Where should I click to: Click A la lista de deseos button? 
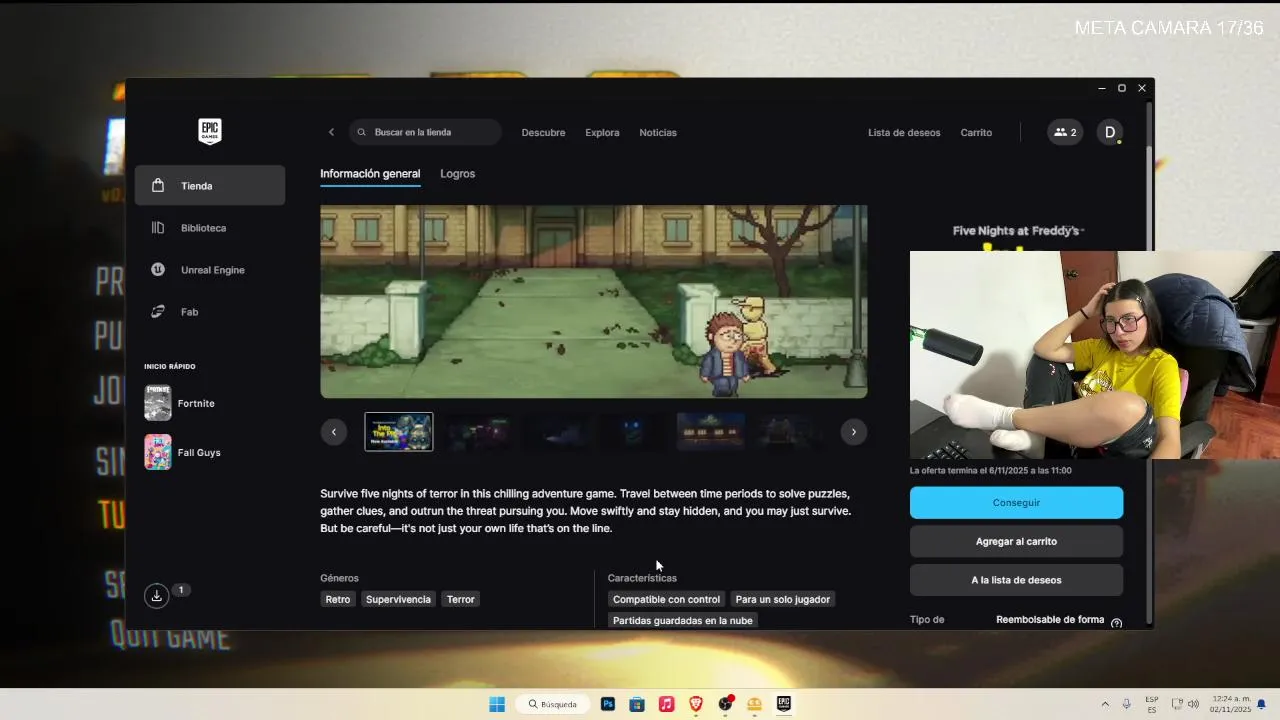(1016, 580)
